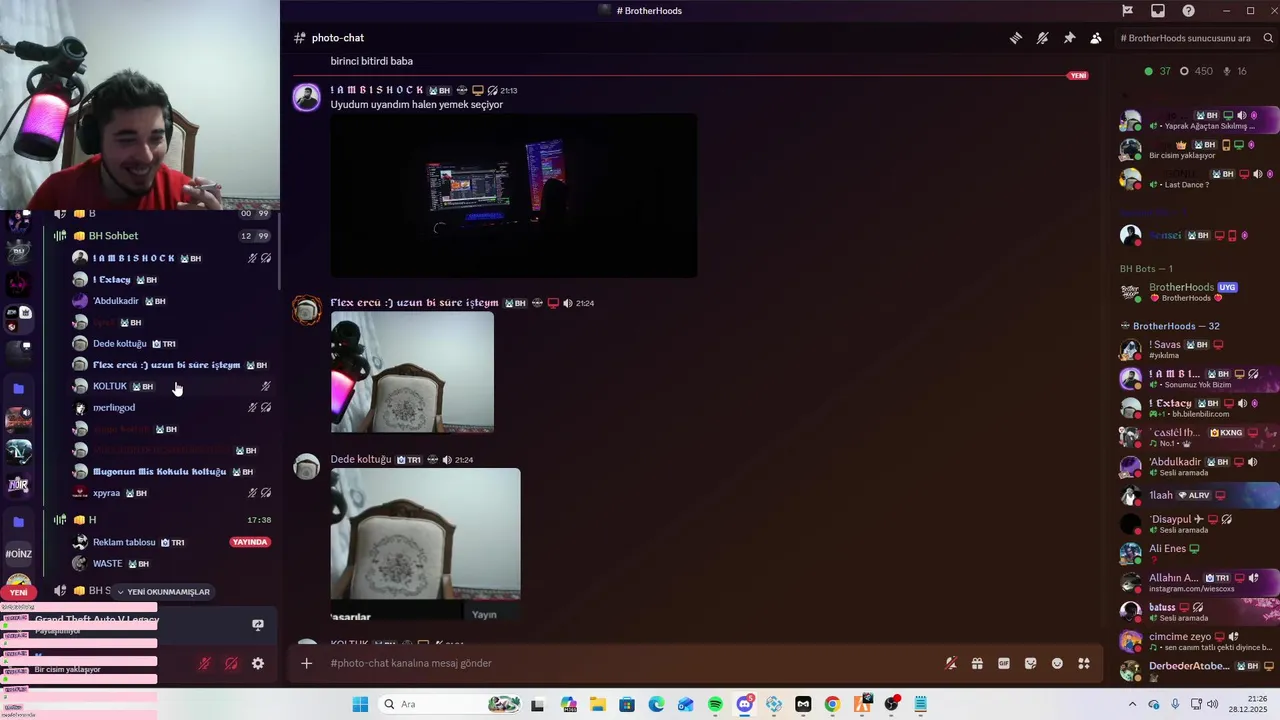Toggle headphone deafen in user panel
Screen dimensions: 1280x720
pos(231,663)
